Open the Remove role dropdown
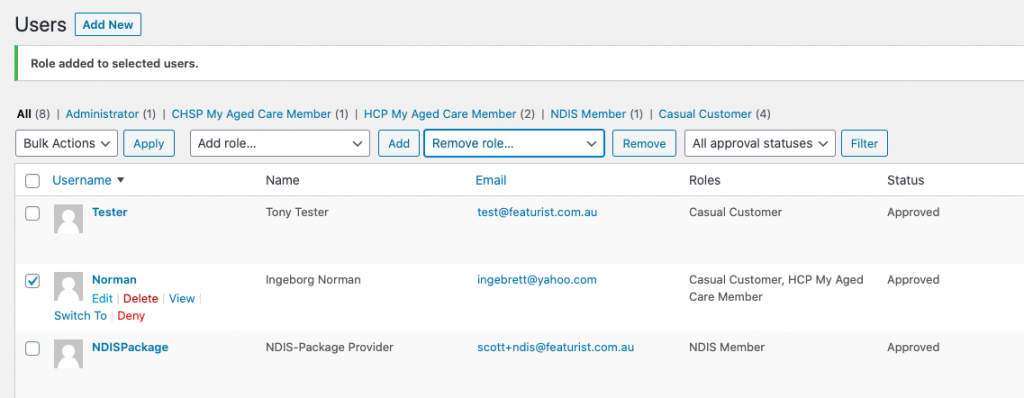The width and height of the screenshot is (1024, 398). click(x=514, y=144)
